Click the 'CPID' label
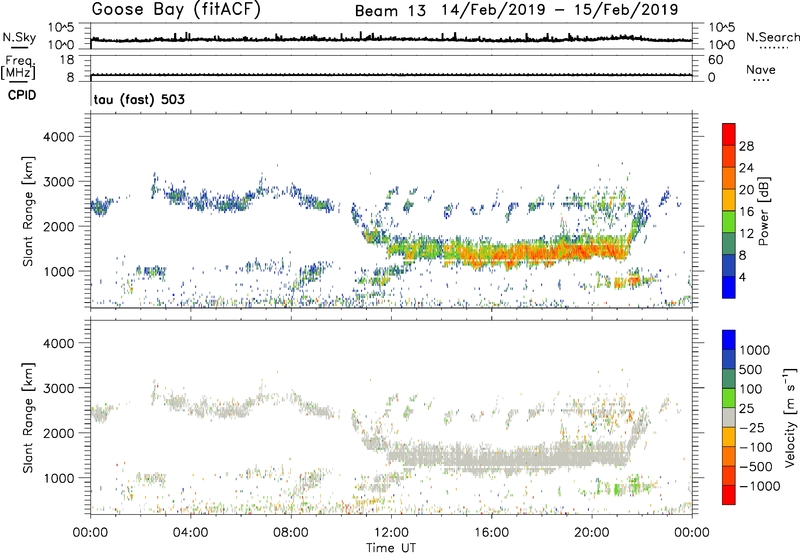The image size is (800, 554). click(22, 95)
